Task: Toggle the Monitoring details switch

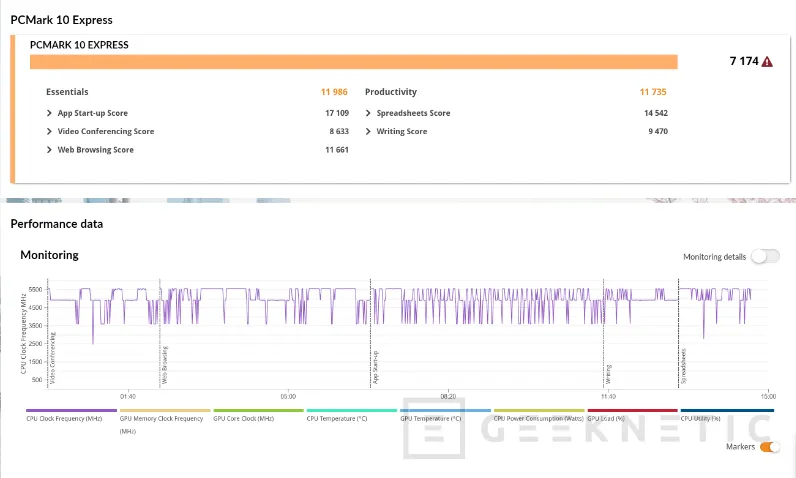Action: [766, 256]
